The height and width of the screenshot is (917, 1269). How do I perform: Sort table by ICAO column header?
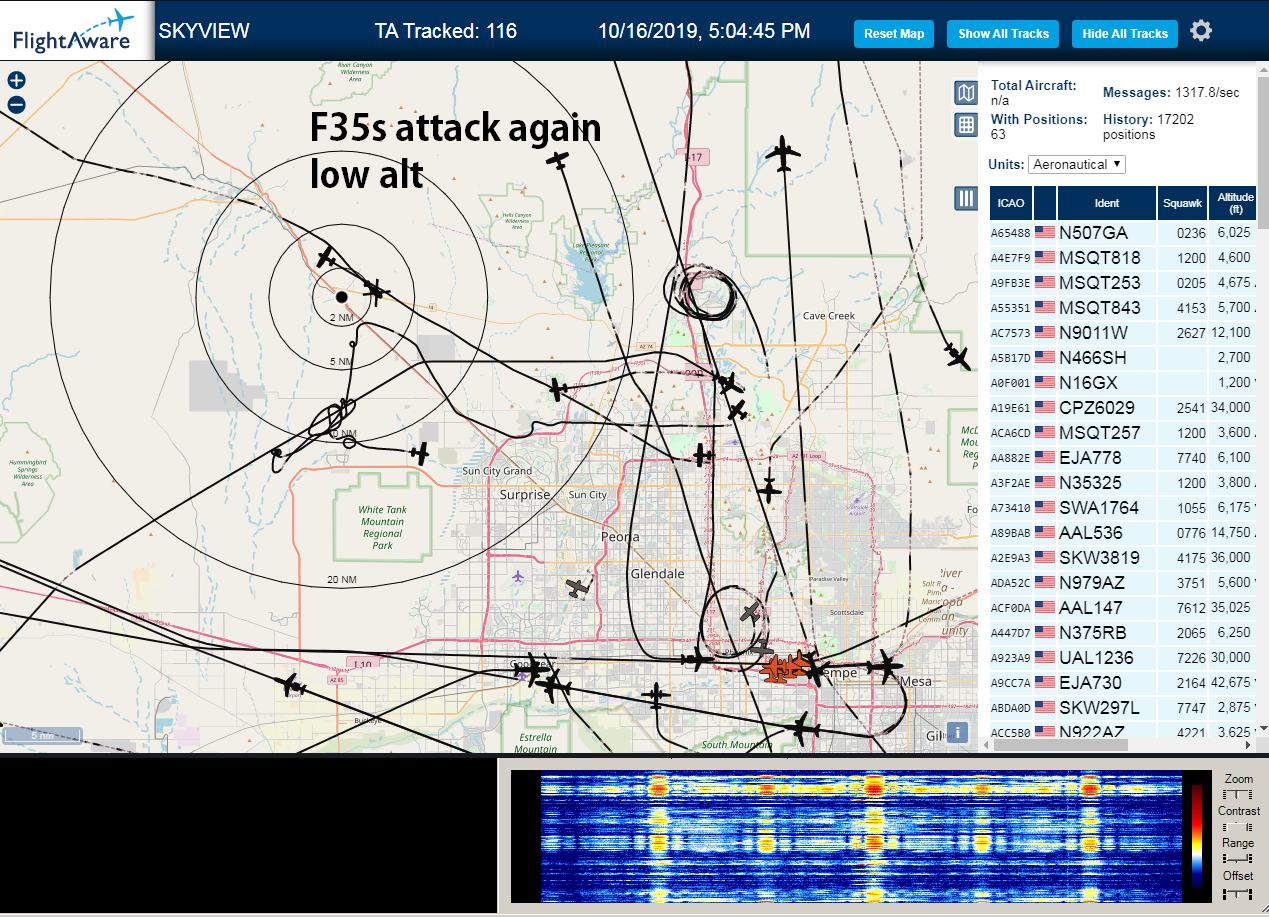[x=1011, y=203]
